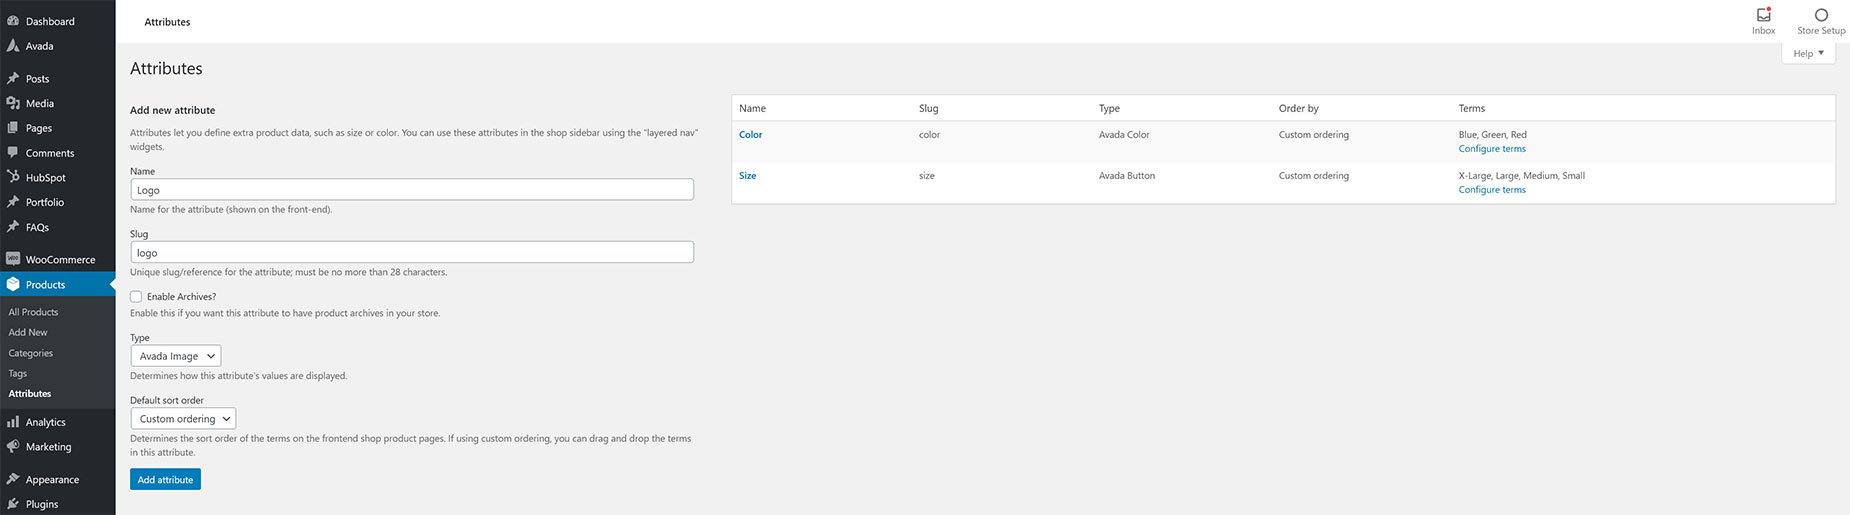Open the WooCommerce menu item
Screen dimensions: 1850x515
pyautogui.click(x=60, y=259)
